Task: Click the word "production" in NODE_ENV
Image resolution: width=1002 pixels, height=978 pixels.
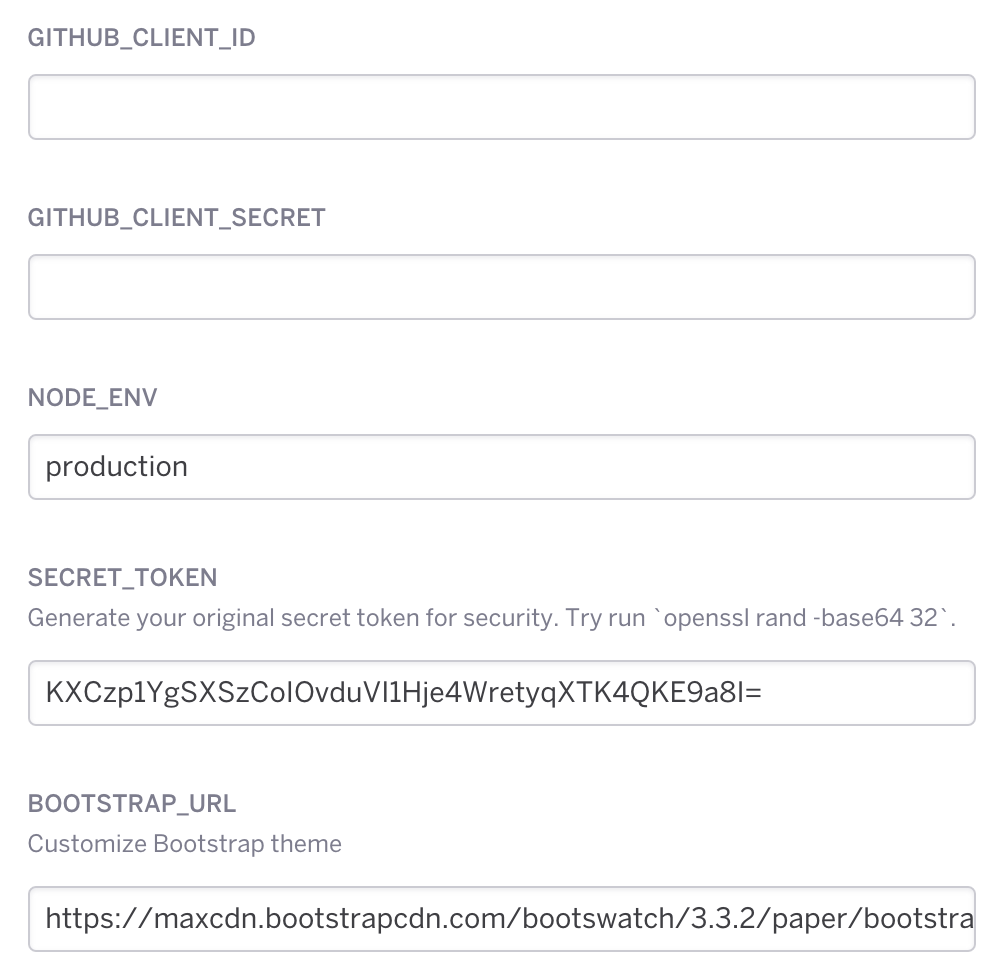Action: (x=117, y=467)
